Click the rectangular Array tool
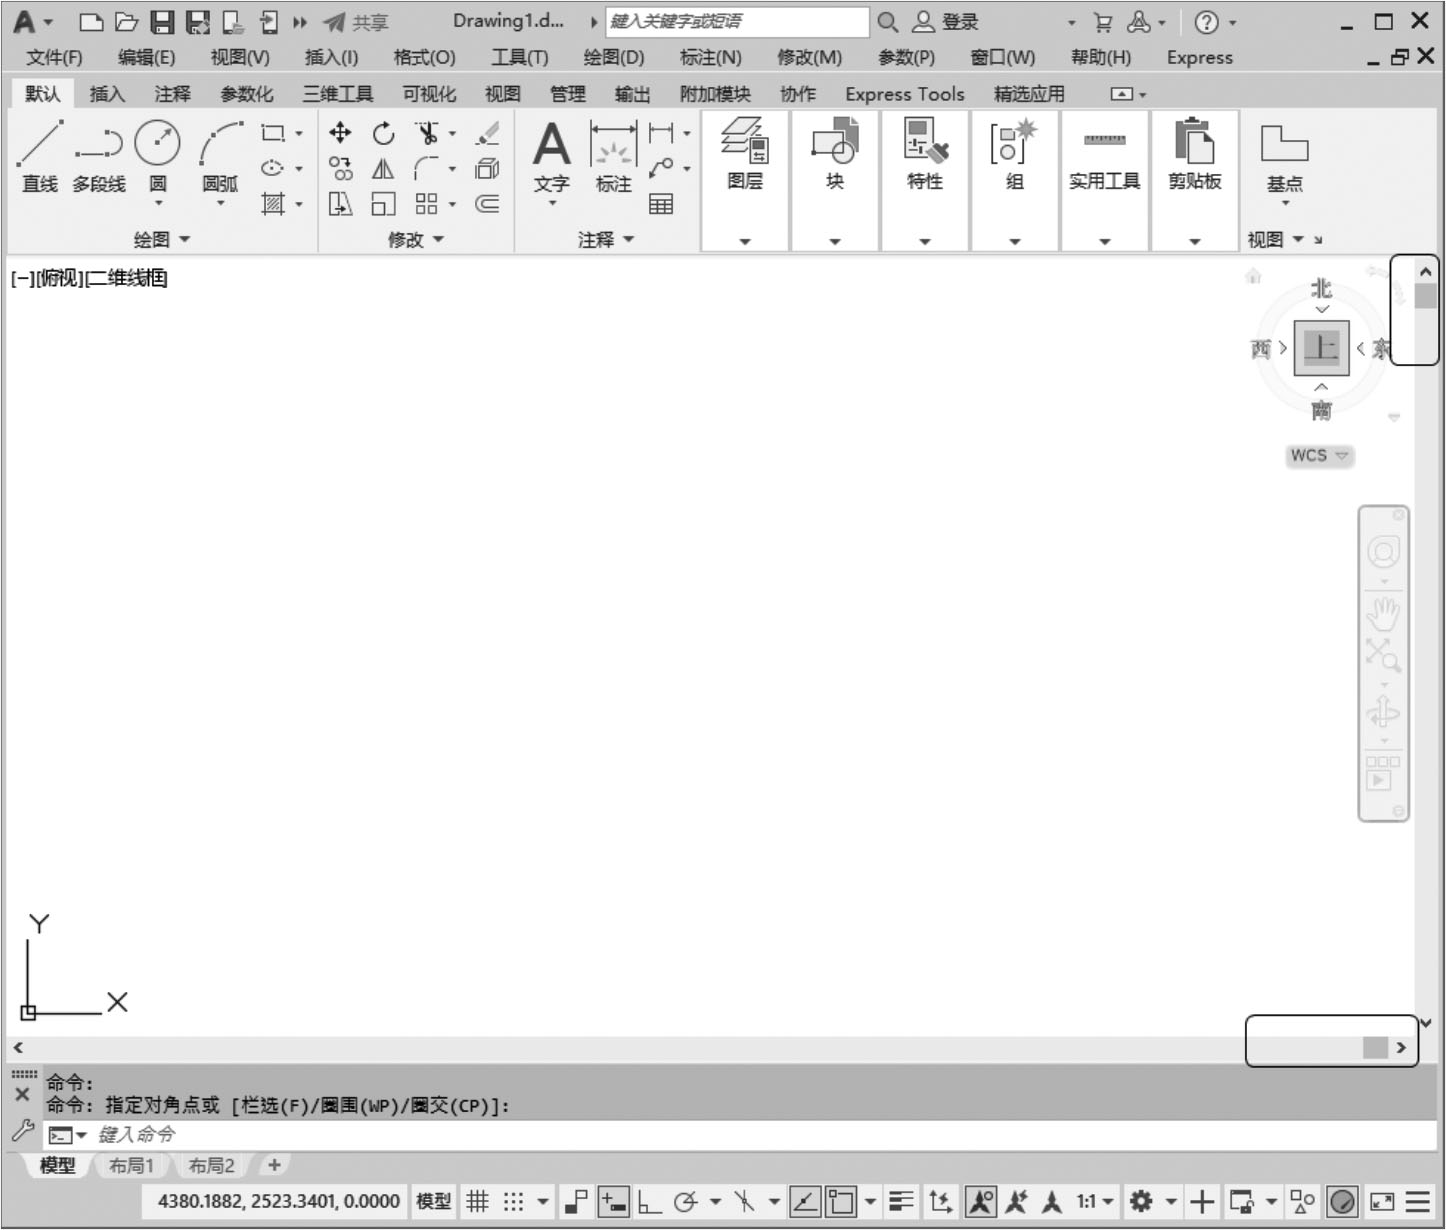This screenshot has width=1446, height=1230. [427, 204]
